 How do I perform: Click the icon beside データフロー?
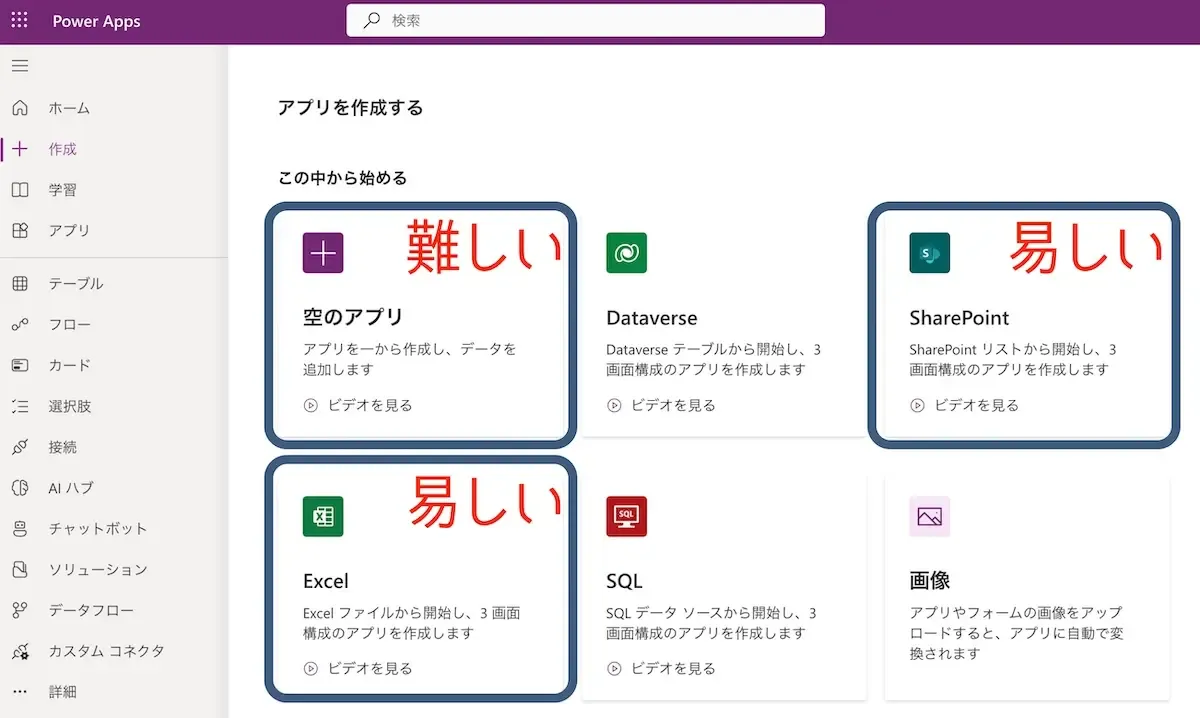coord(20,611)
